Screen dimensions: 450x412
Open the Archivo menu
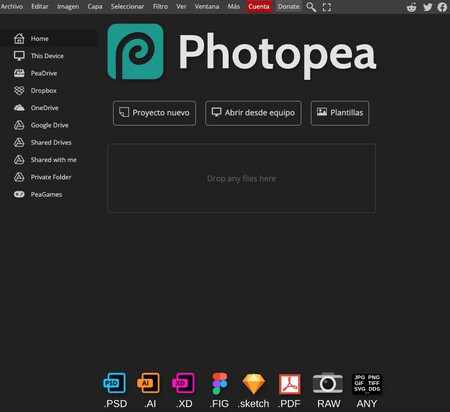(12, 7)
